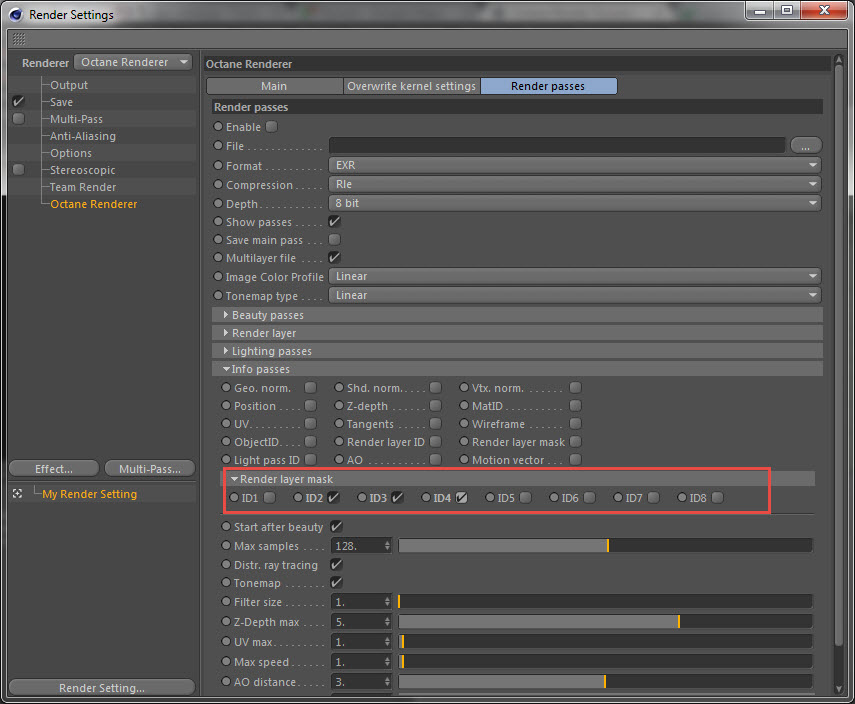Click the Cinema 4D logo in title bar
This screenshot has height=704, width=855.
tap(16, 15)
